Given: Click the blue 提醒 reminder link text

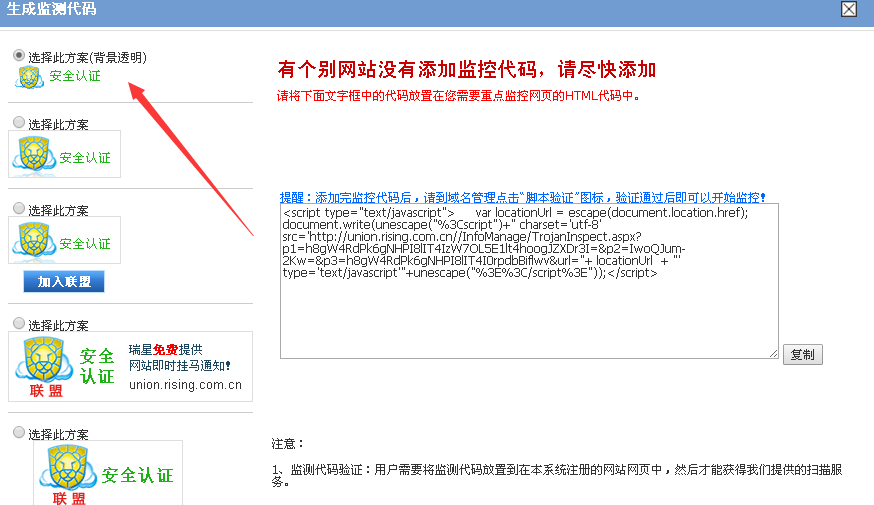Looking at the screenshot, I should [522, 197].
